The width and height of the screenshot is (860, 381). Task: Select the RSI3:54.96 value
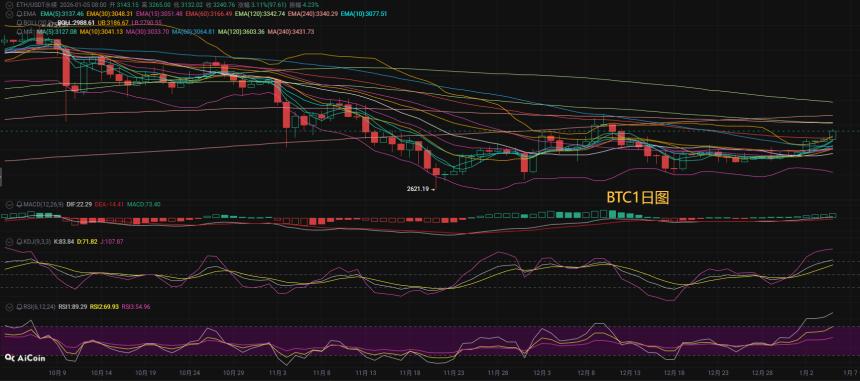[x=137, y=308]
